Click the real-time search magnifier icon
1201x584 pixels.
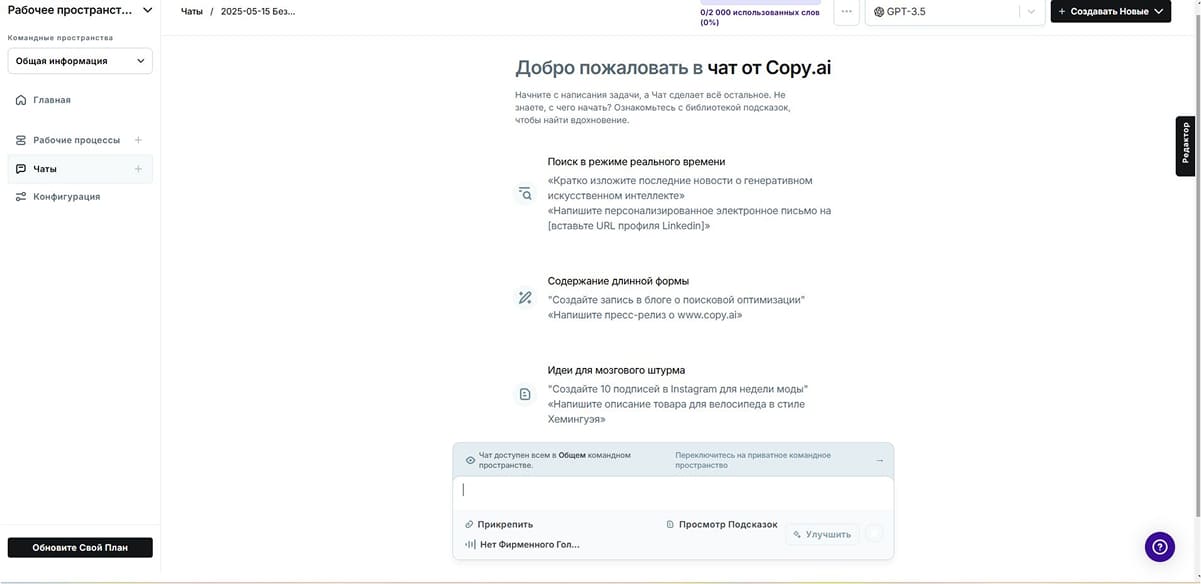tap(525, 194)
